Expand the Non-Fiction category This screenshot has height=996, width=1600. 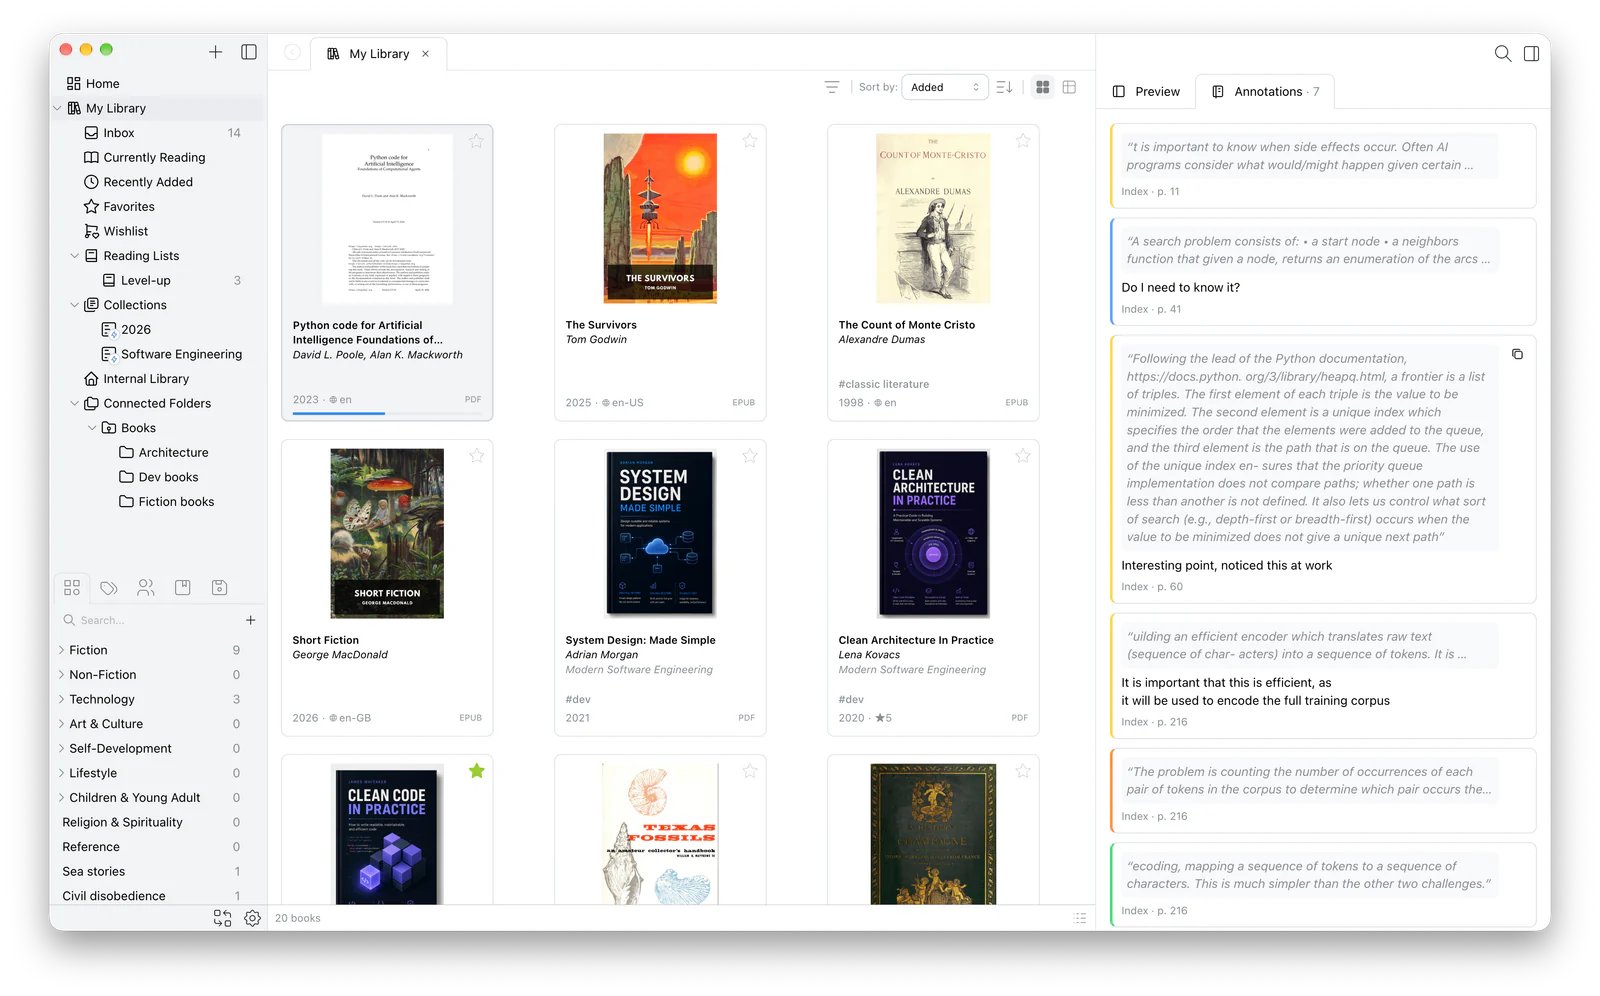point(61,675)
